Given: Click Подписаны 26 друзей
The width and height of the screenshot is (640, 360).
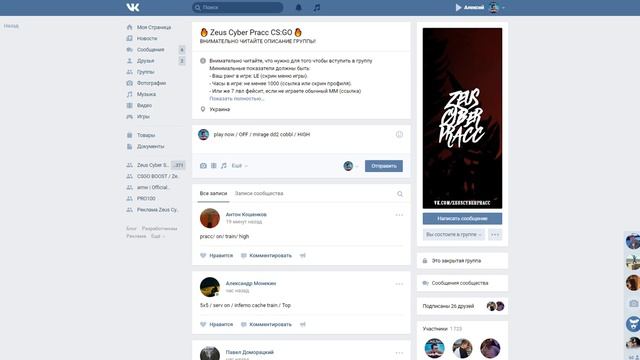Looking at the screenshot, I should (x=448, y=306).
